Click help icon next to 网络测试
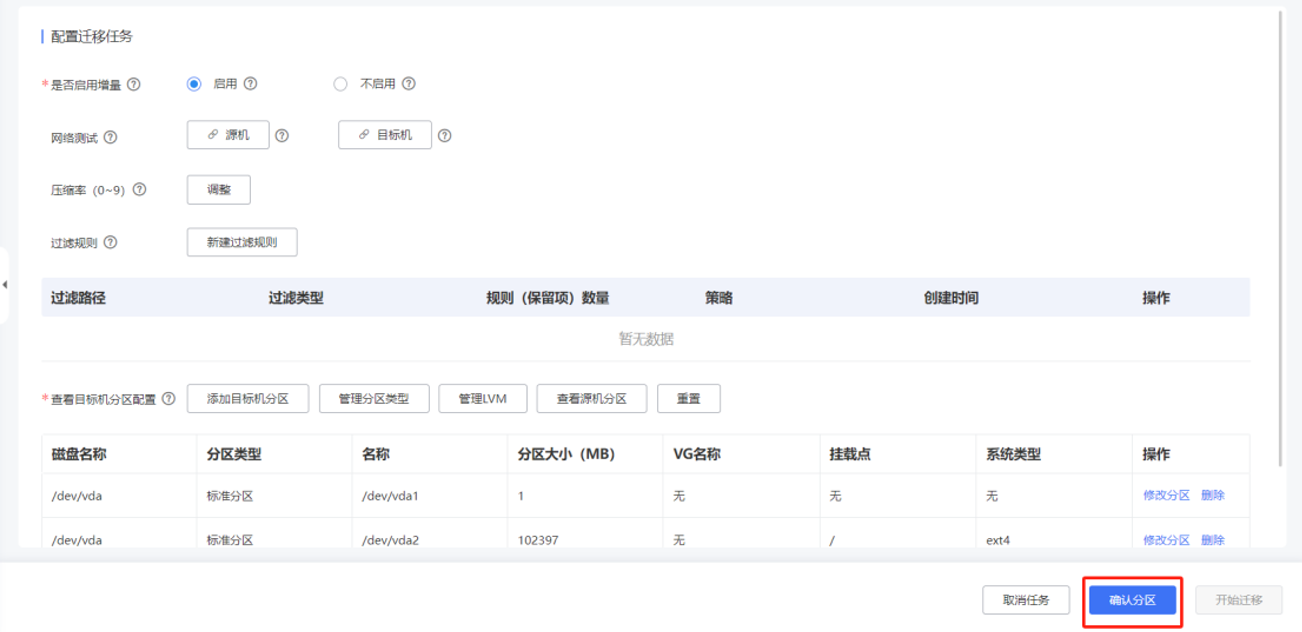This screenshot has width=1302, height=632. pyautogui.click(x=111, y=137)
